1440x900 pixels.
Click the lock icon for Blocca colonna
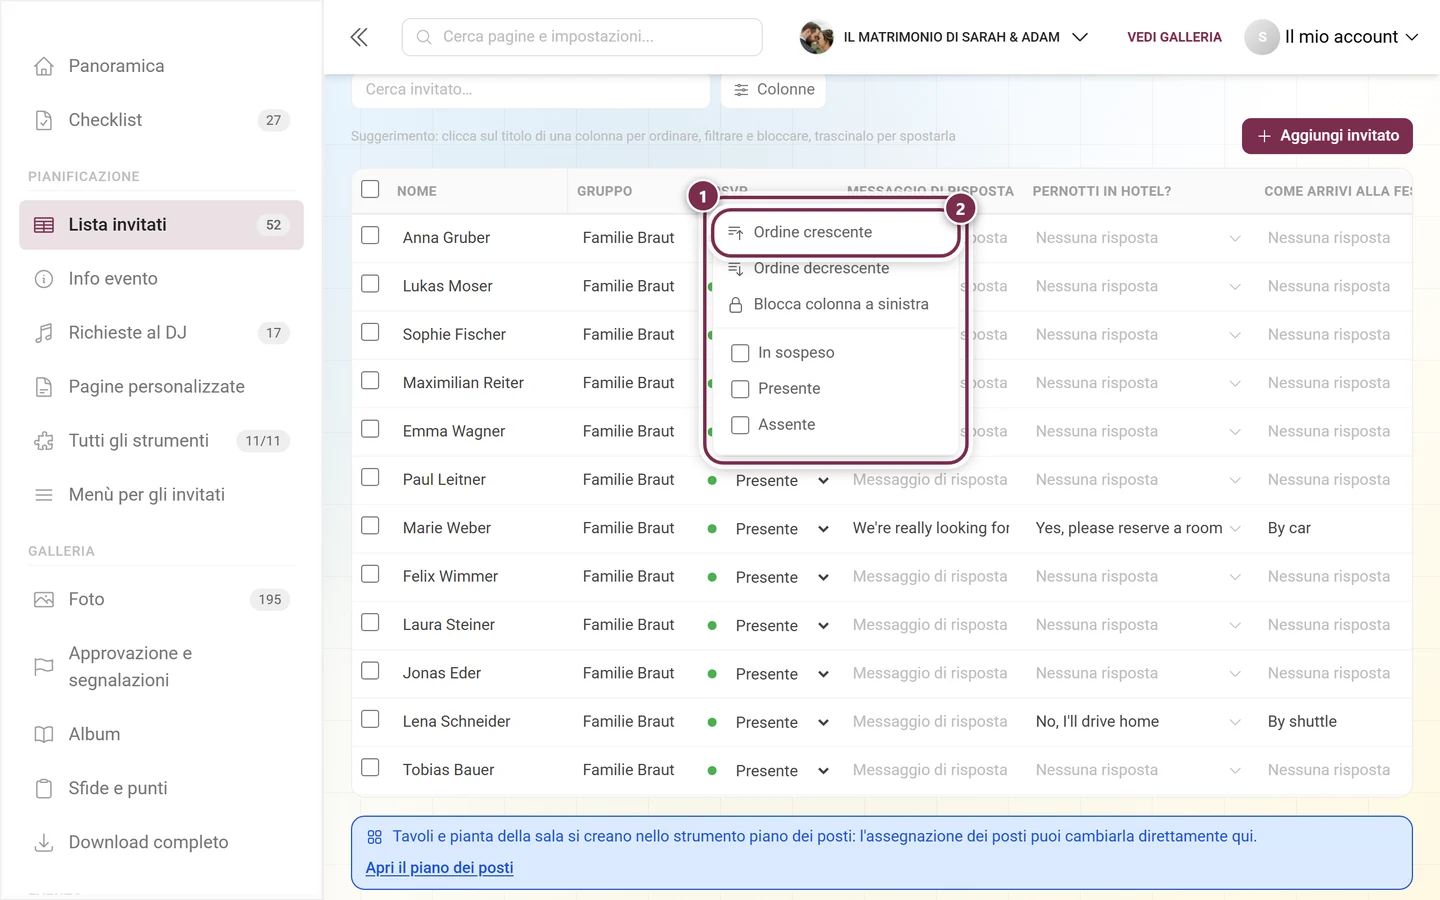click(x=736, y=305)
